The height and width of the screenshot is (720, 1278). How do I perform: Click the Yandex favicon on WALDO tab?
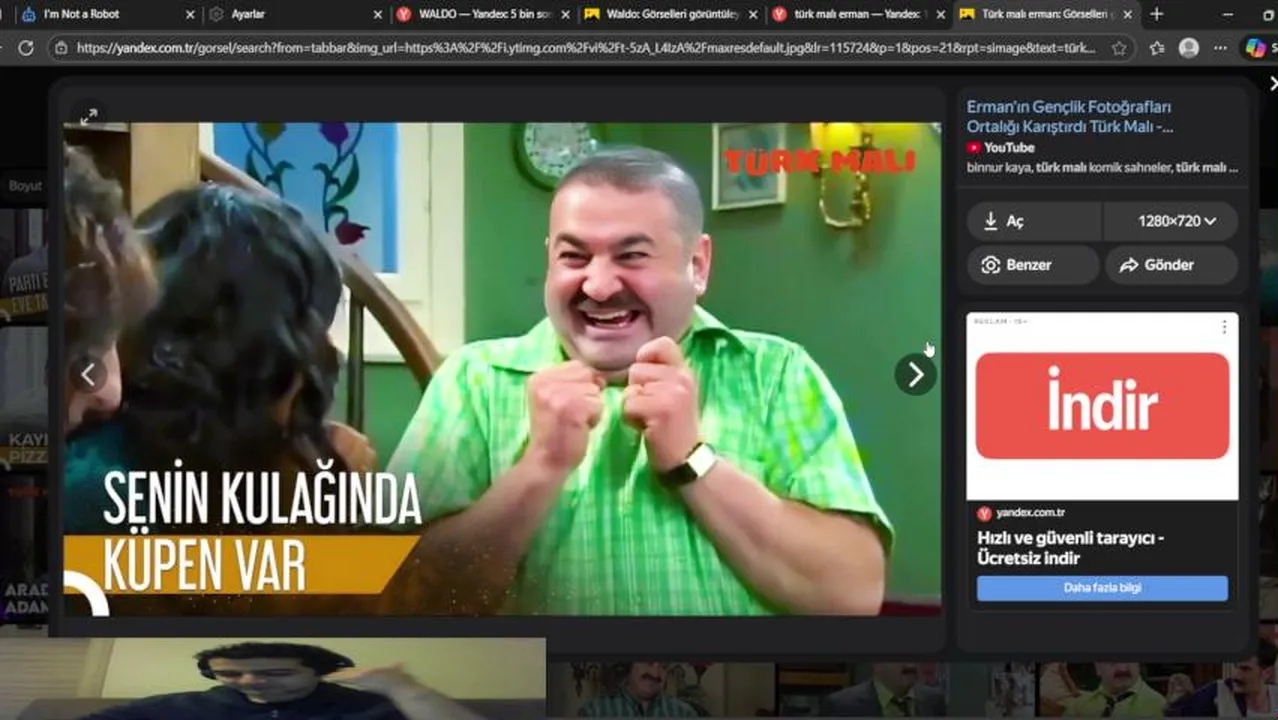pyautogui.click(x=403, y=14)
